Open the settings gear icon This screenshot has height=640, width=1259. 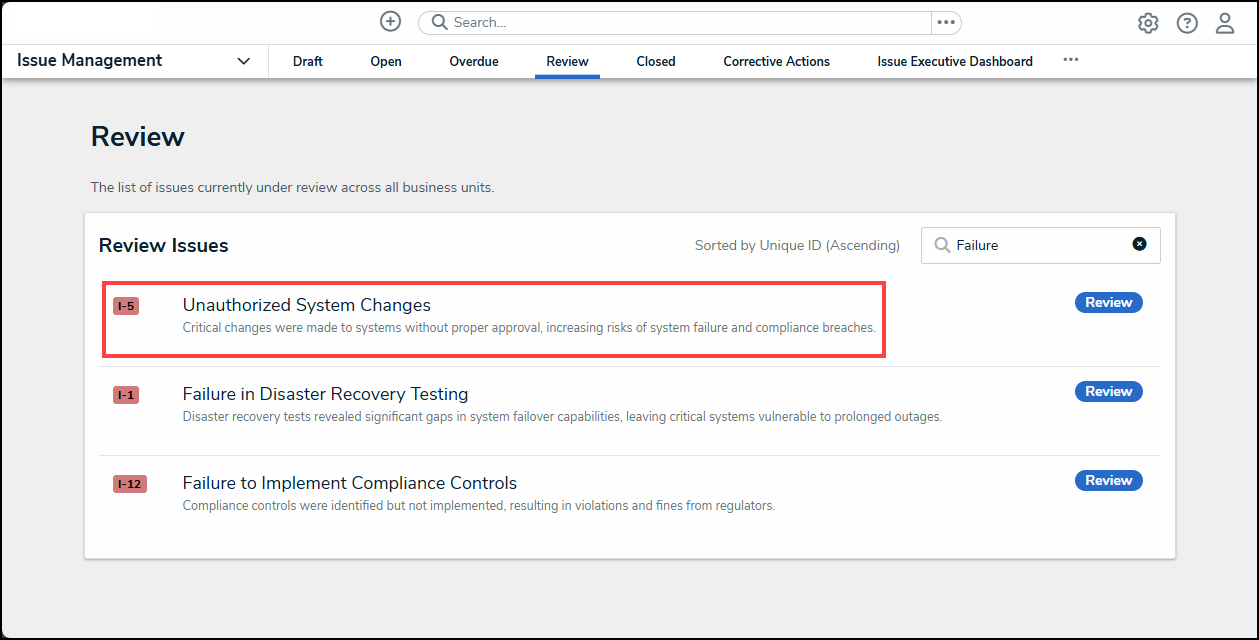coord(1148,23)
